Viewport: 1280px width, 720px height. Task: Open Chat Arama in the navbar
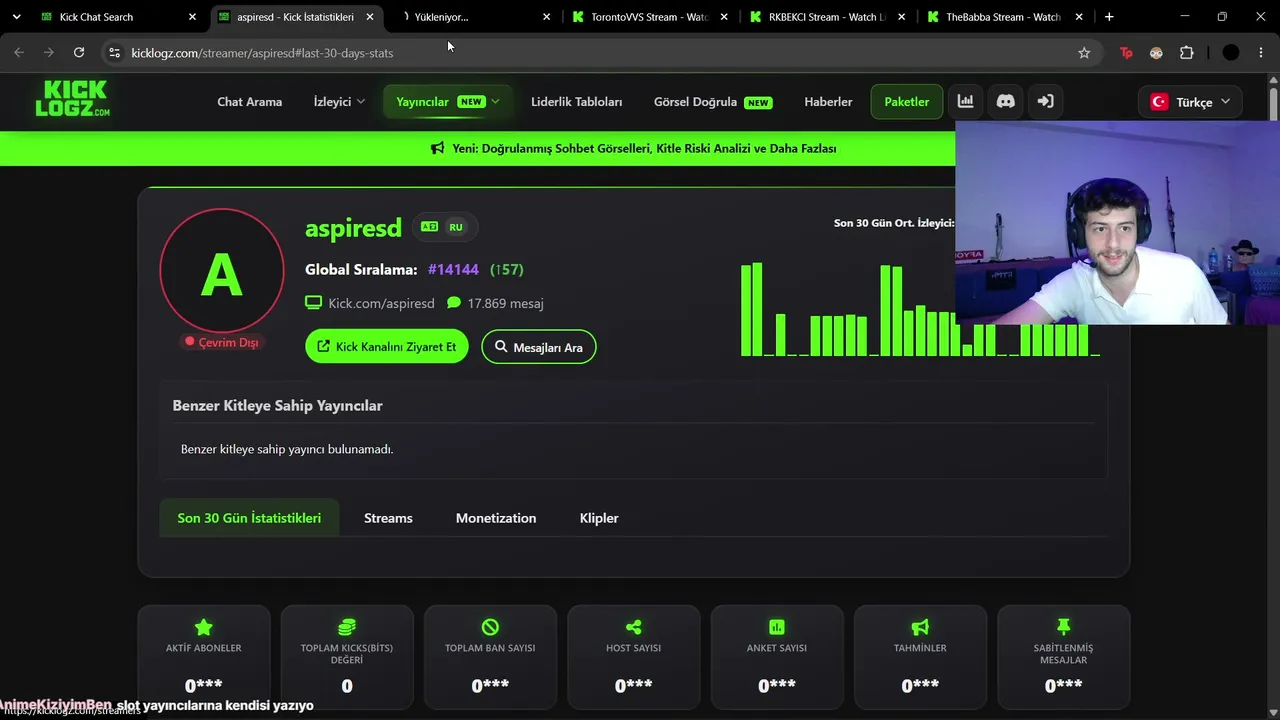pos(249,101)
